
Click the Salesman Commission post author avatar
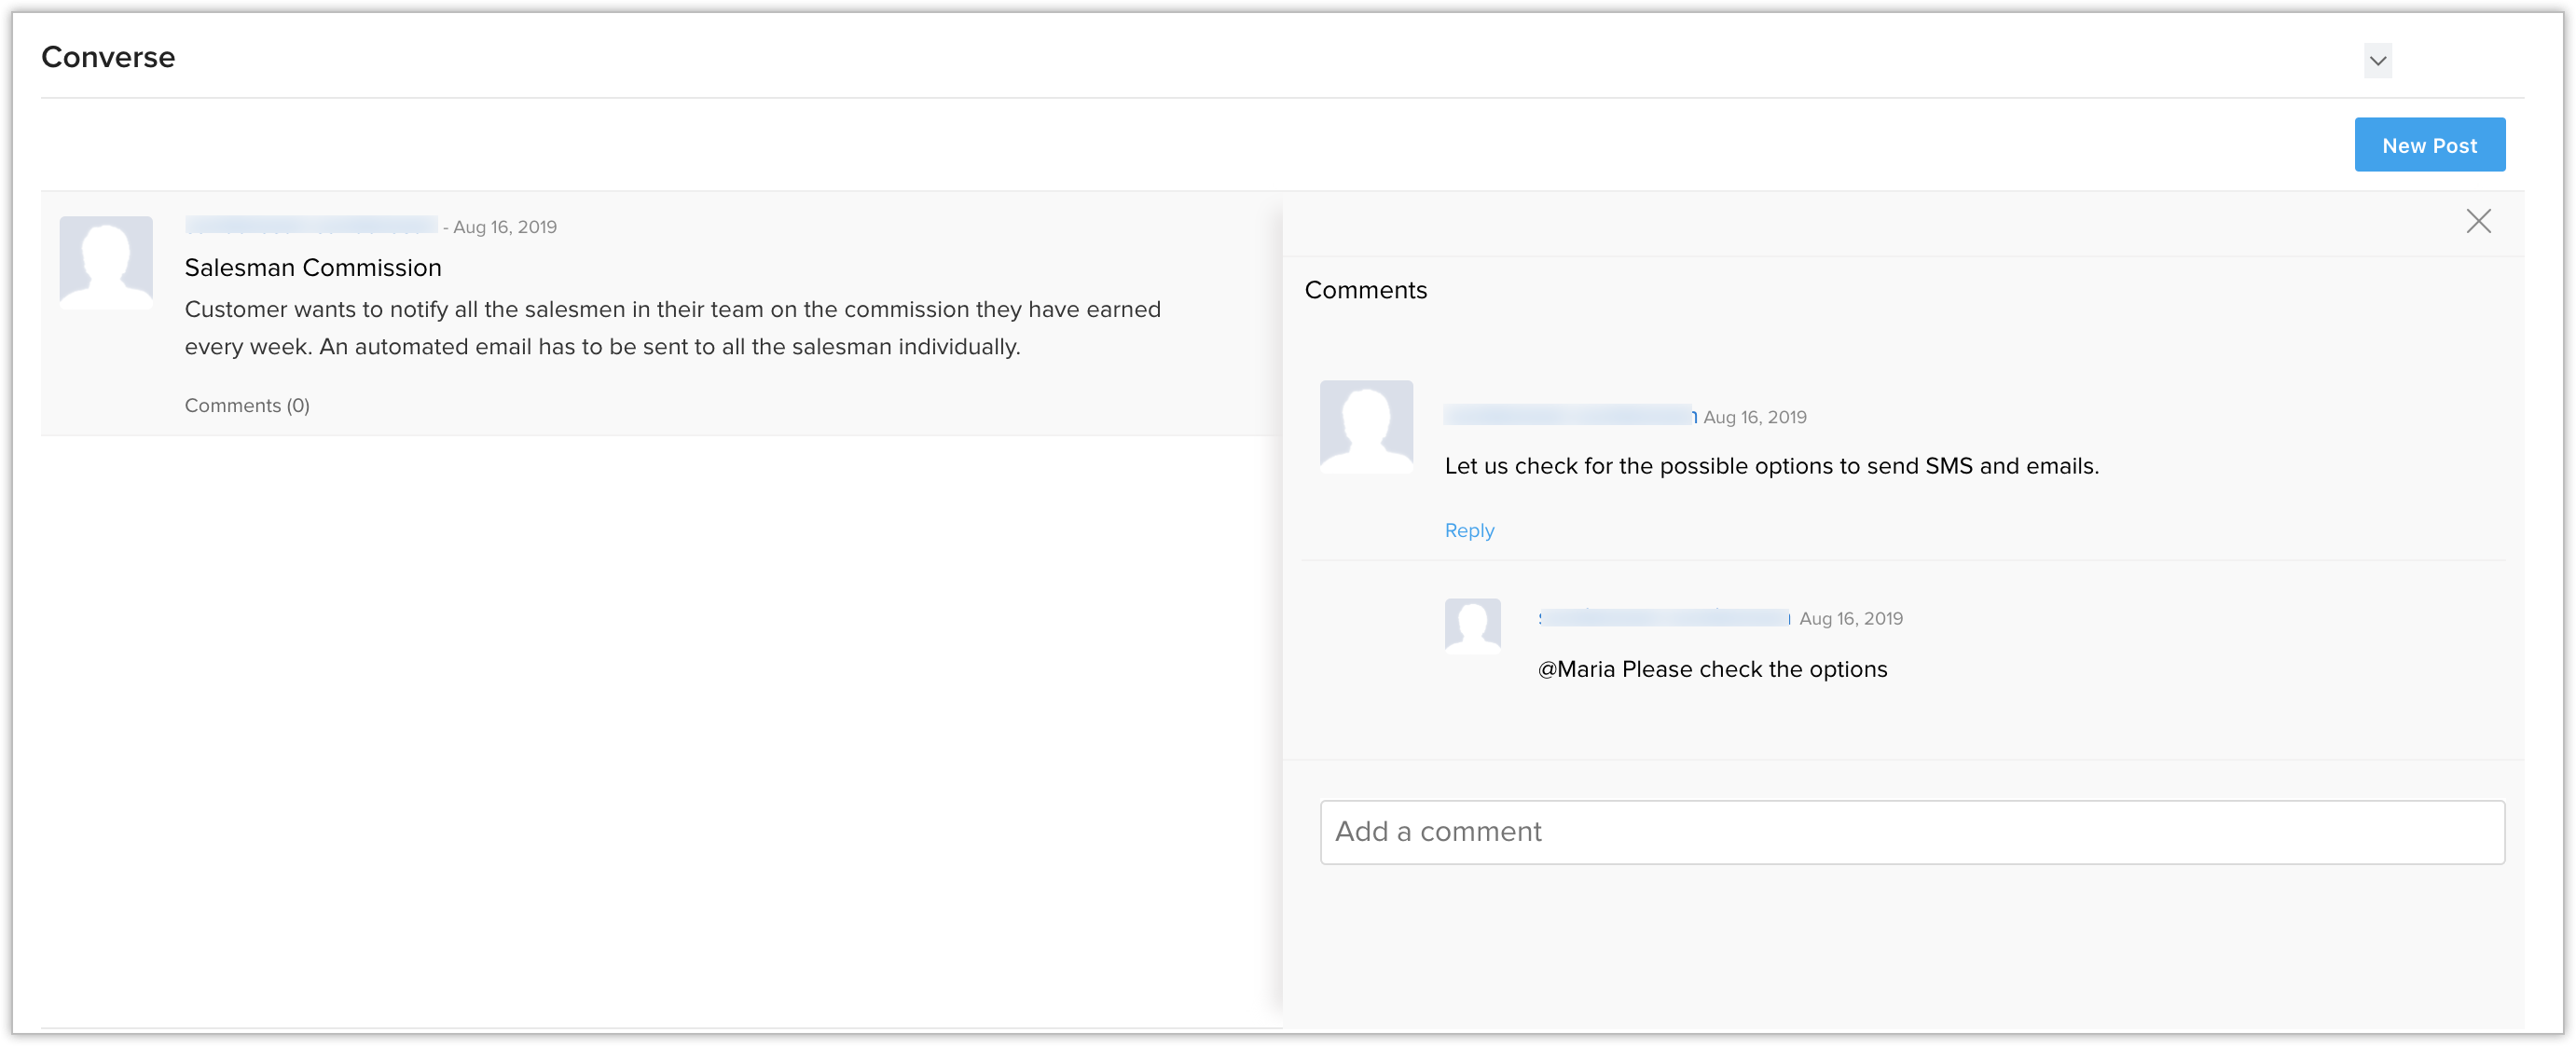point(106,262)
